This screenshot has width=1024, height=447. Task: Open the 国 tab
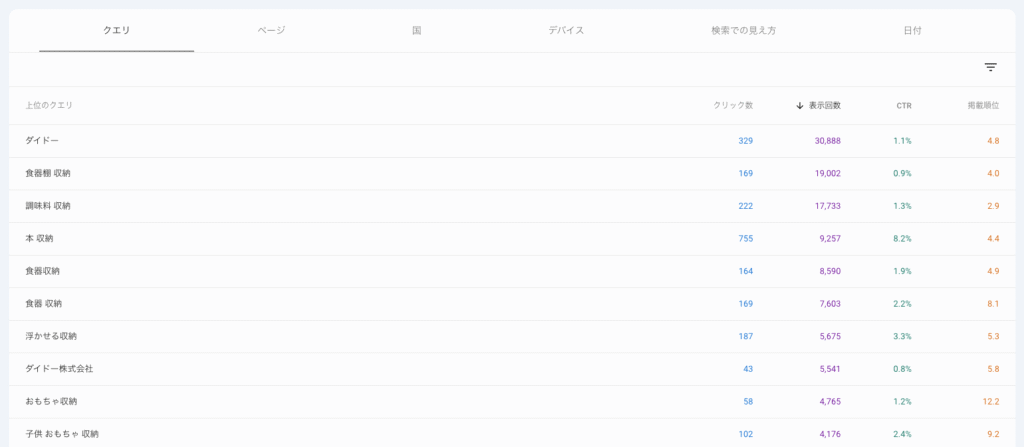416,31
